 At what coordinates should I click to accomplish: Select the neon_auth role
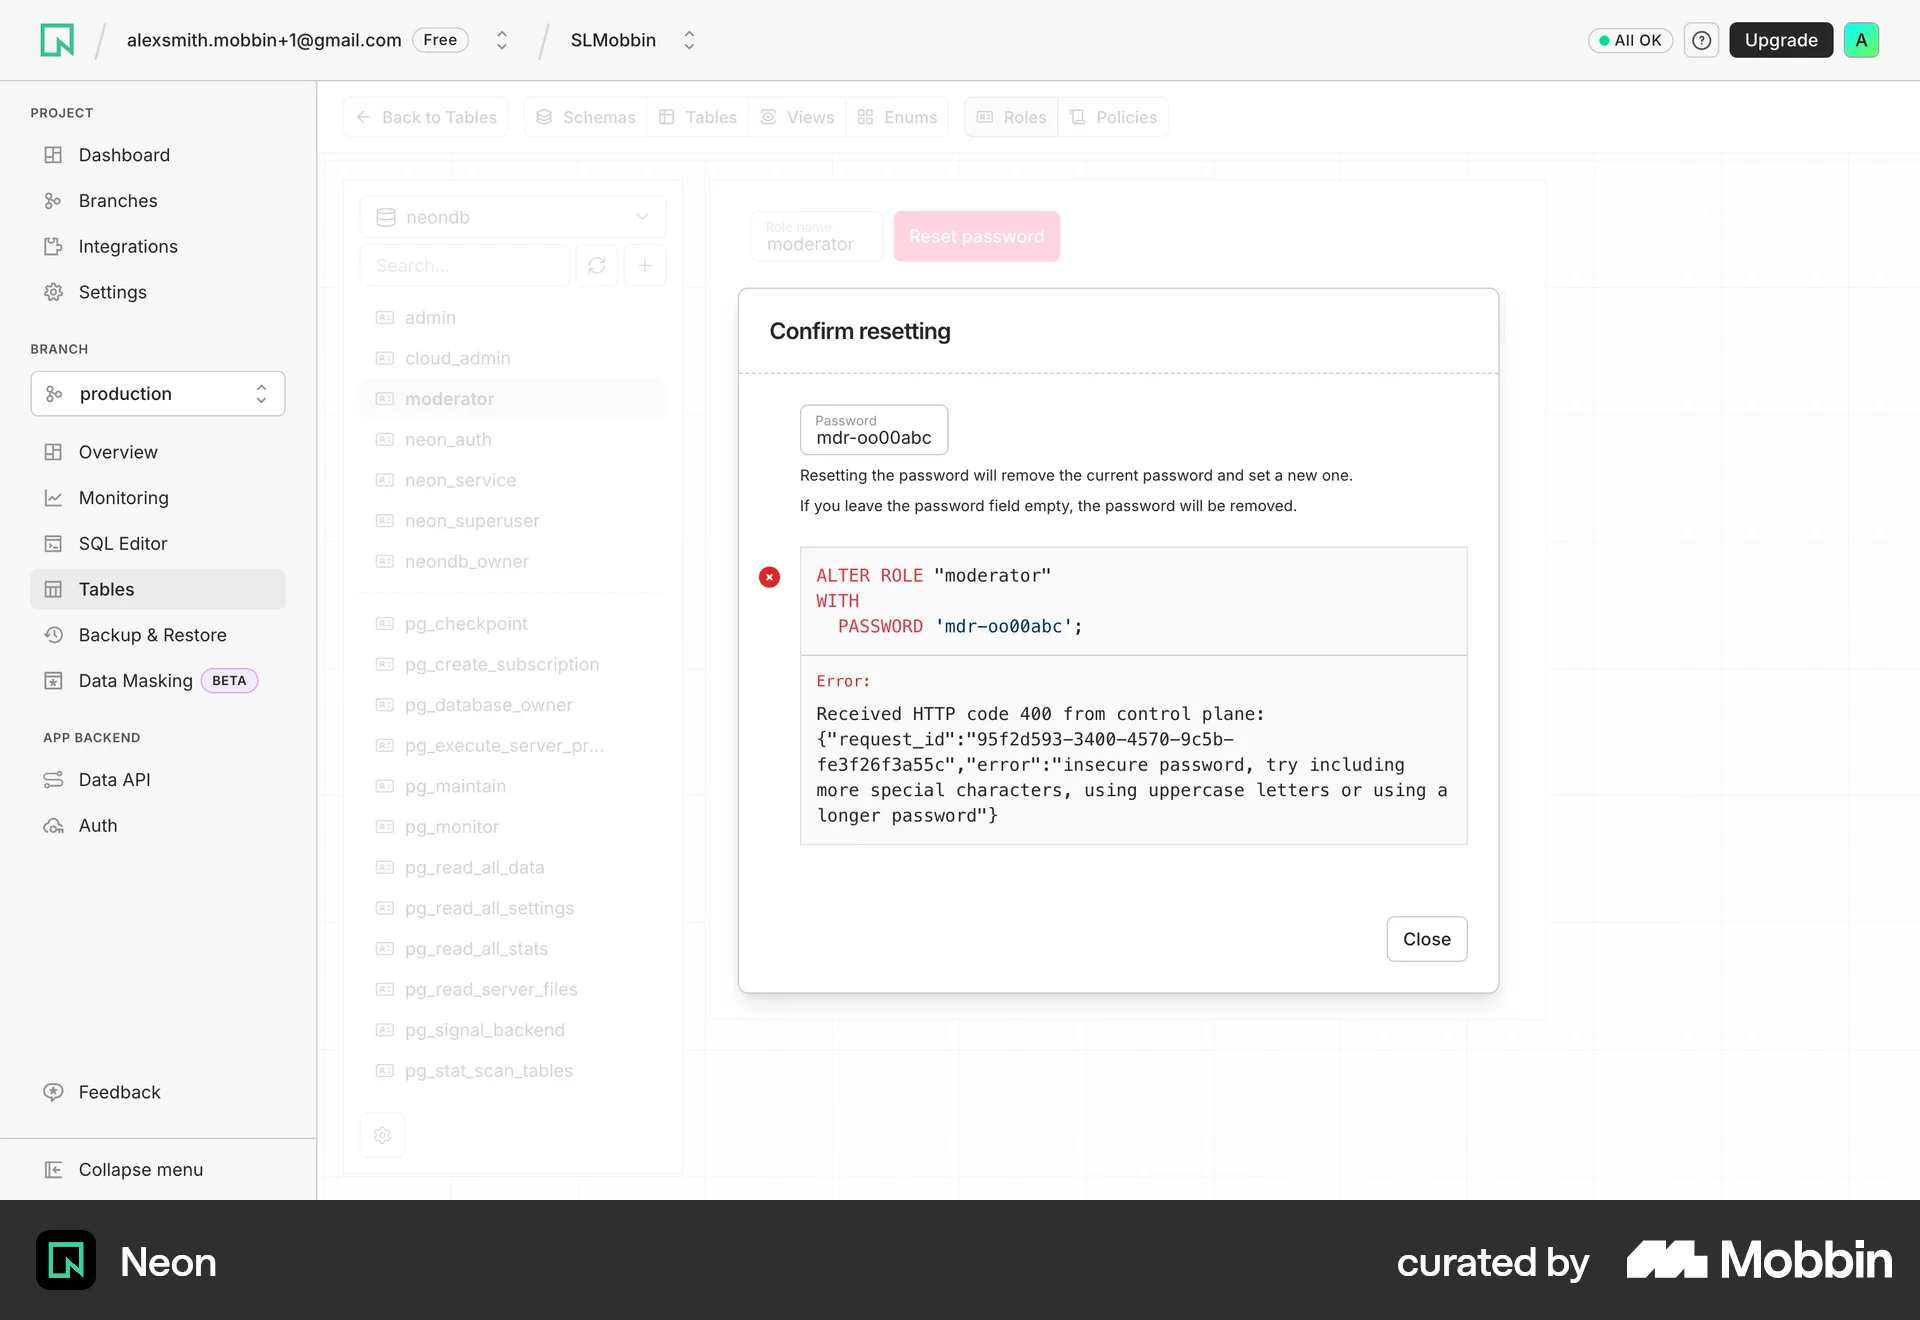(512, 440)
